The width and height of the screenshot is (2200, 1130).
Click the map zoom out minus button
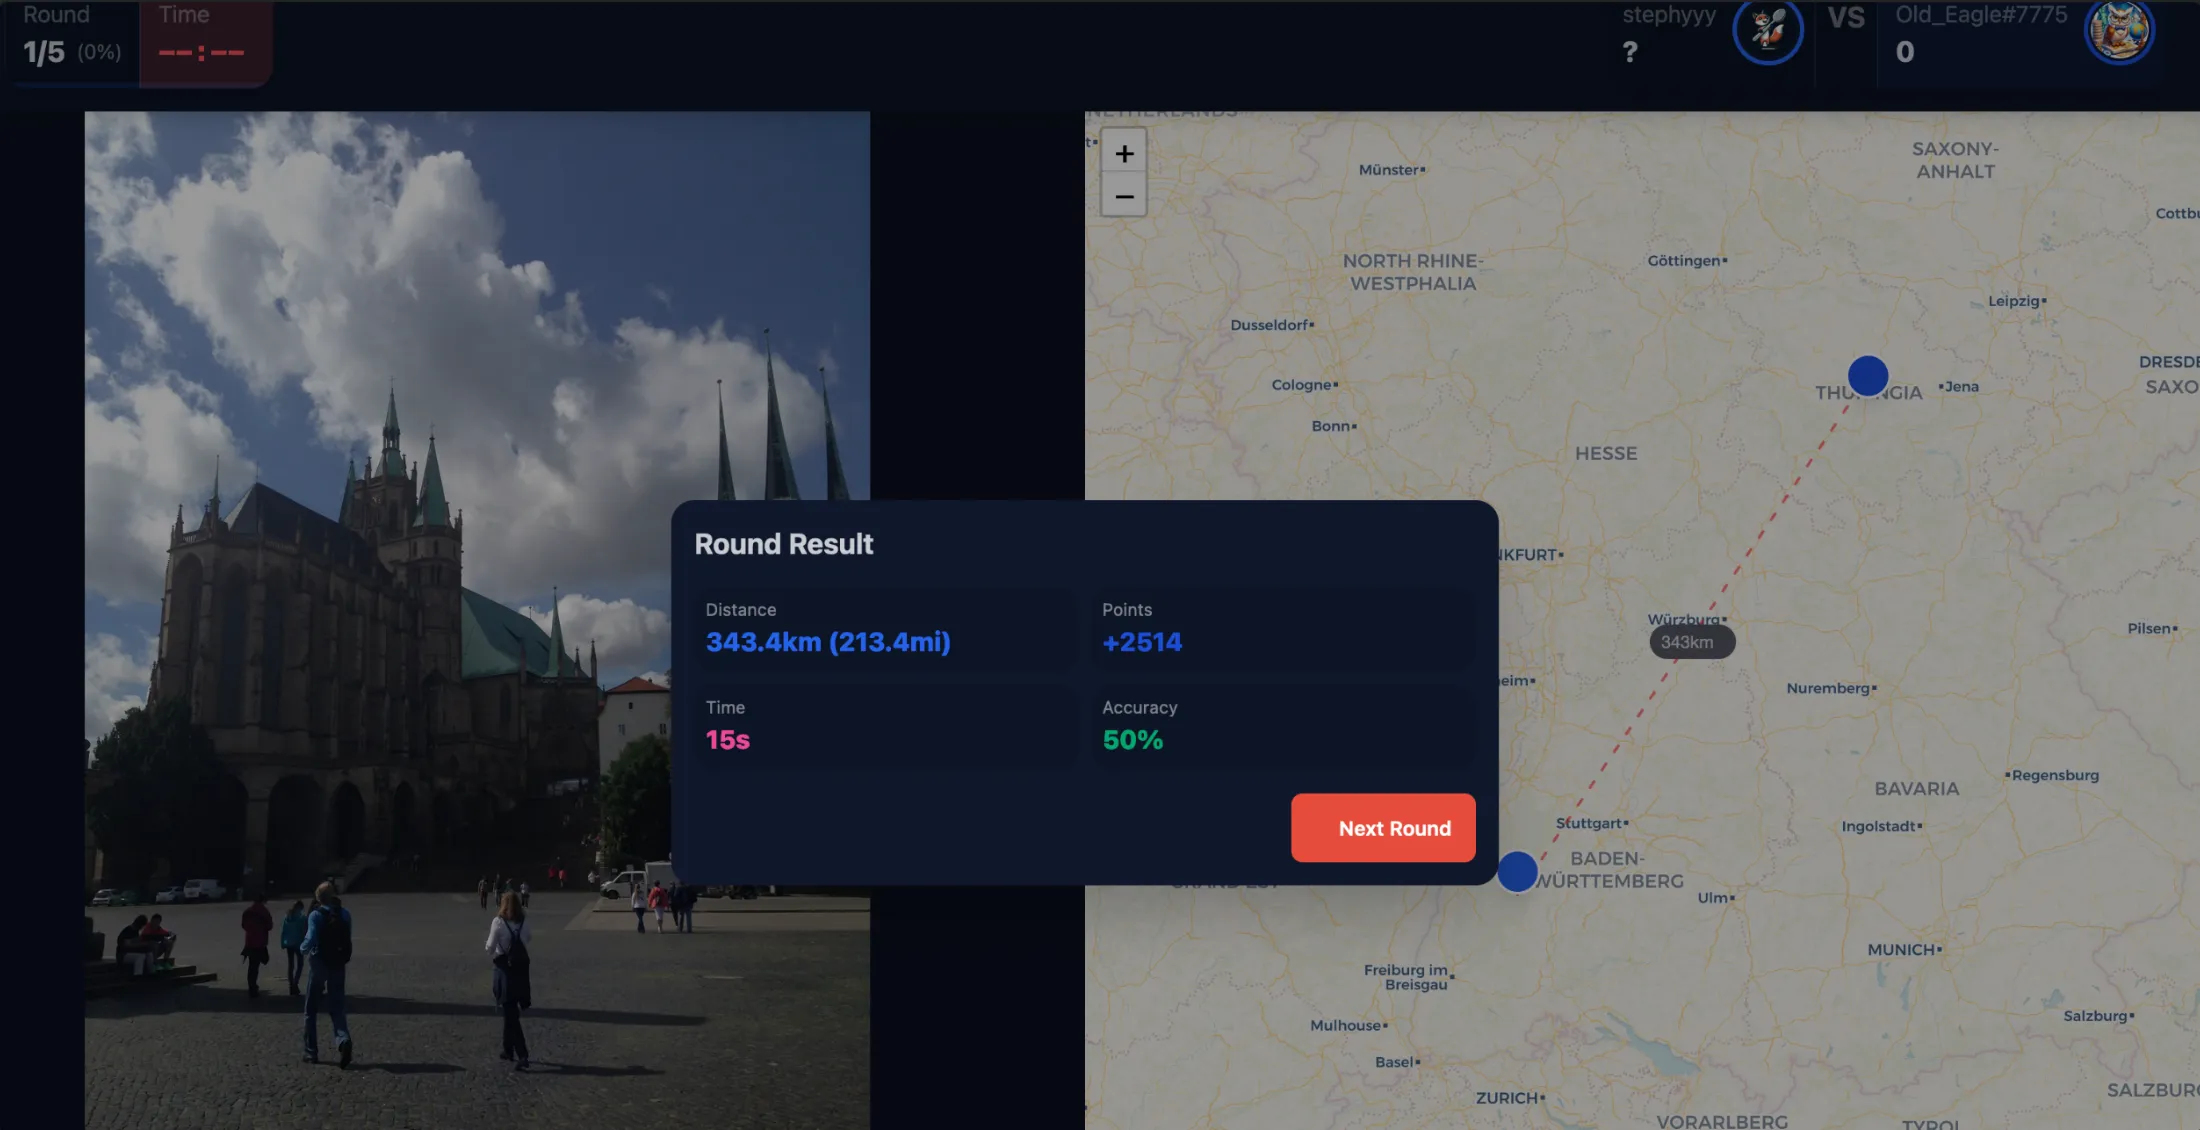1124,197
